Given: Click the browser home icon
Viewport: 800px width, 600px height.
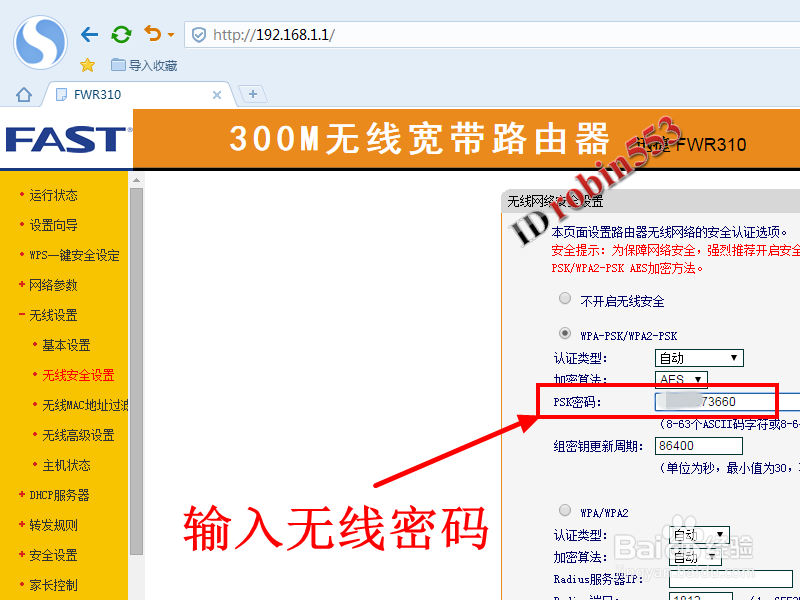Looking at the screenshot, I should (23, 92).
